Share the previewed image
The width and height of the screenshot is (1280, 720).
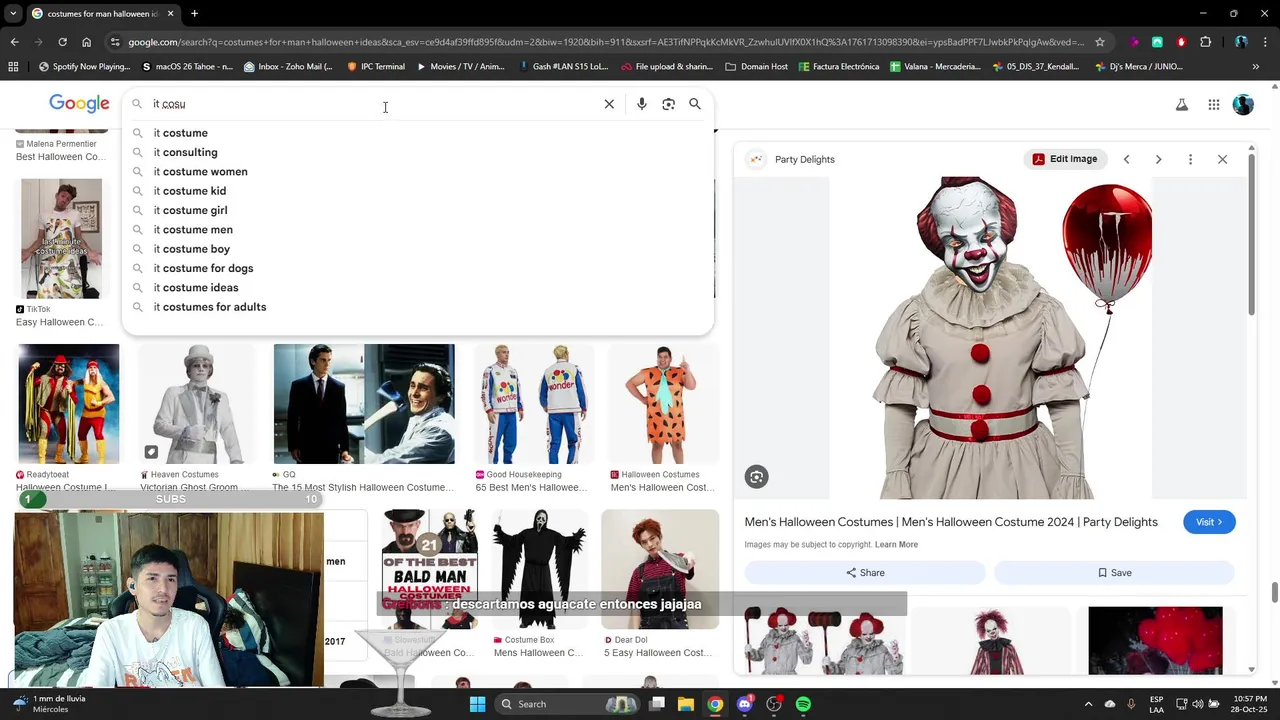click(x=865, y=573)
